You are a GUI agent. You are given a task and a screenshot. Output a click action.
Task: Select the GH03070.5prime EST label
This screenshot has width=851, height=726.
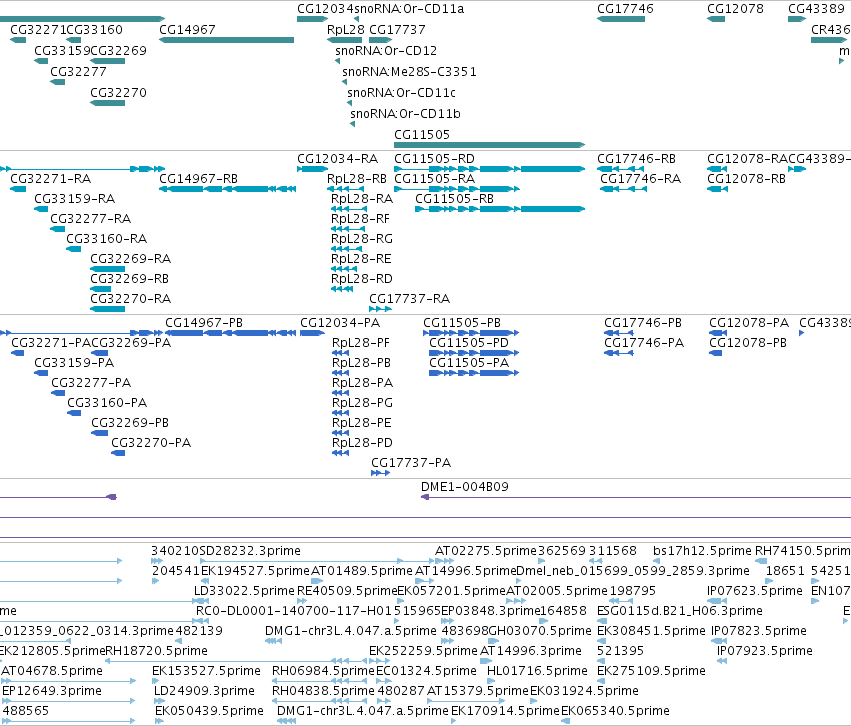(540, 631)
